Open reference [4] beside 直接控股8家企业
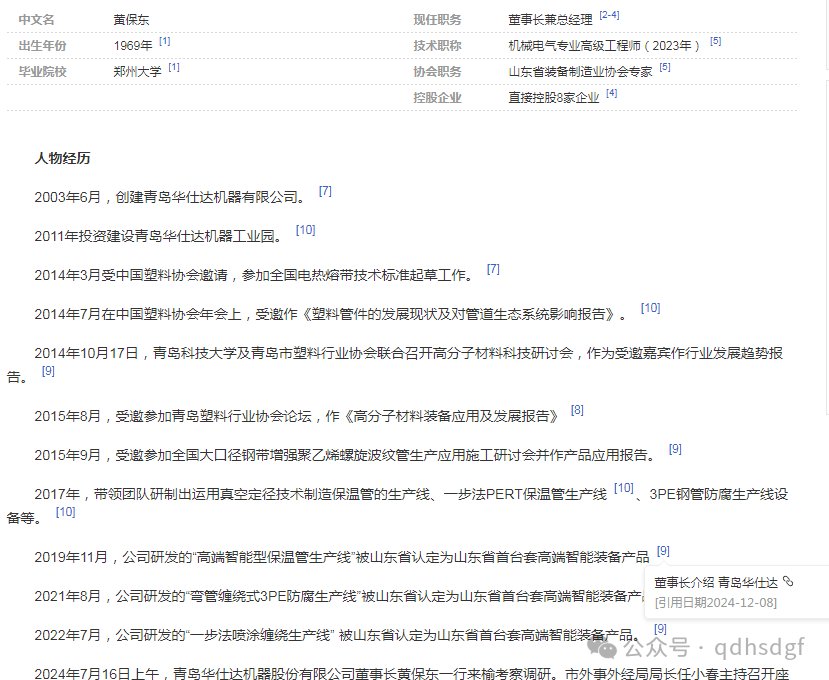The height and width of the screenshot is (680, 829). (x=612, y=93)
